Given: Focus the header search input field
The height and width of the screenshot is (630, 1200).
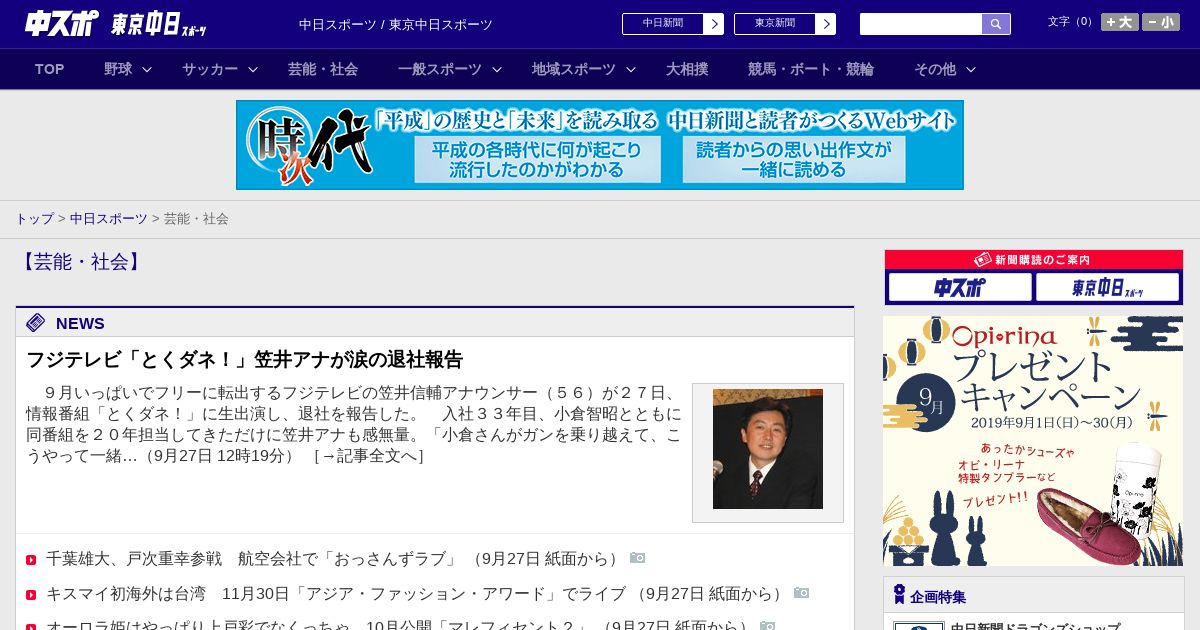Looking at the screenshot, I should coord(921,24).
